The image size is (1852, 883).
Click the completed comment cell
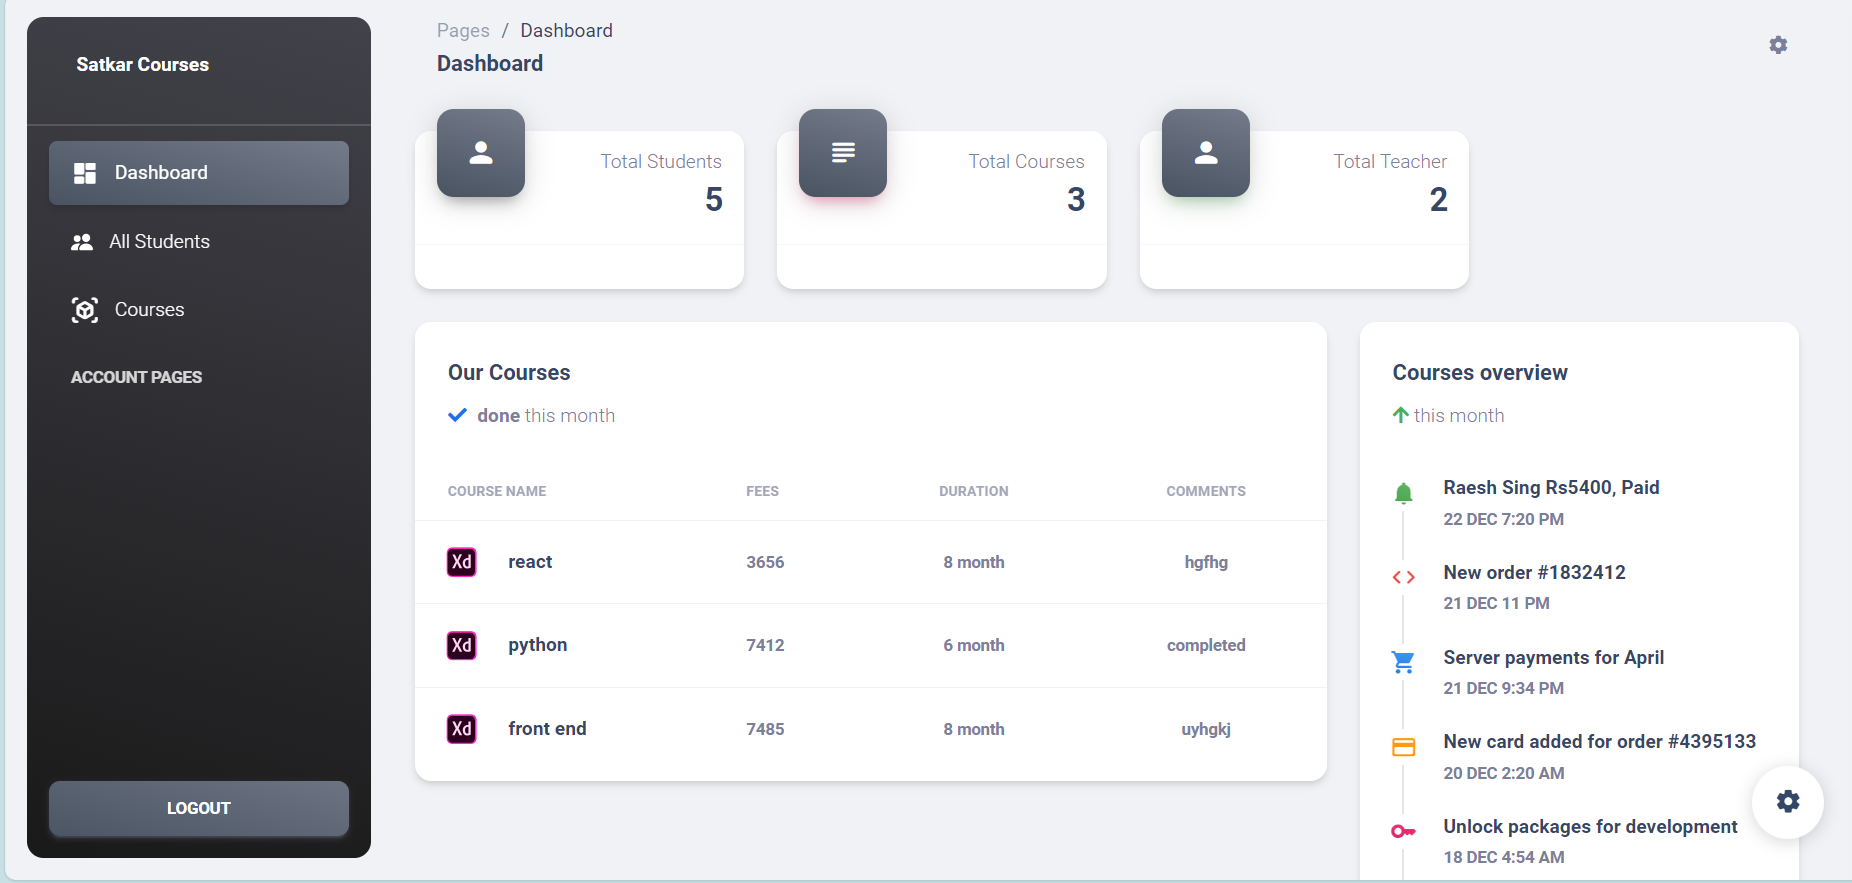pos(1206,645)
